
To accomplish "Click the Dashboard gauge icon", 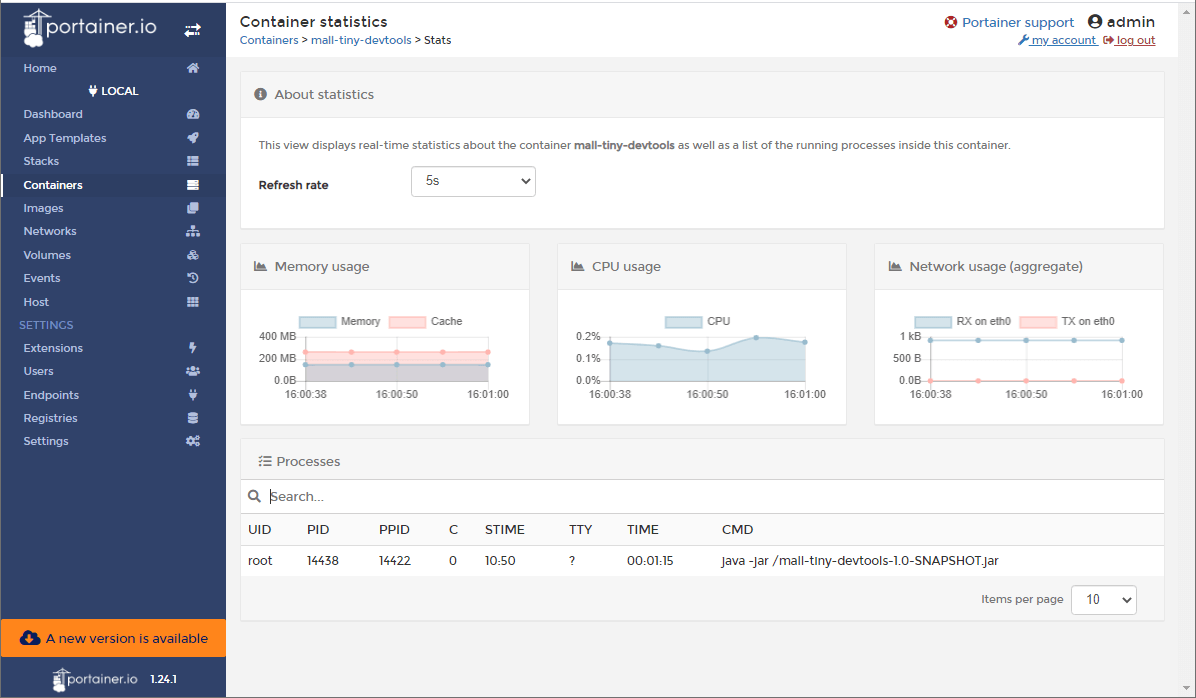I will click(x=193, y=115).
